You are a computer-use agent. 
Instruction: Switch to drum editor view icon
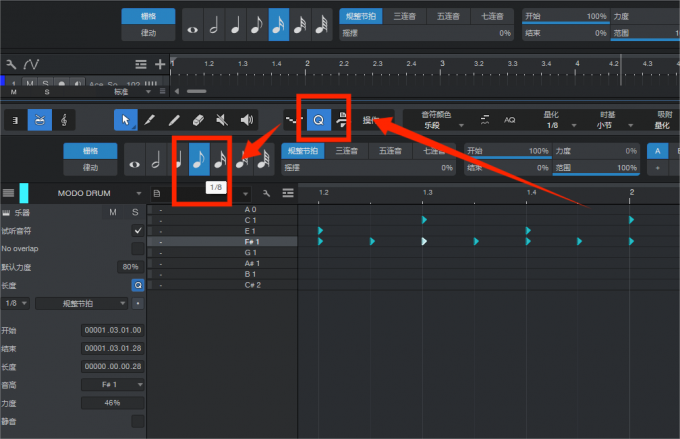[39, 120]
